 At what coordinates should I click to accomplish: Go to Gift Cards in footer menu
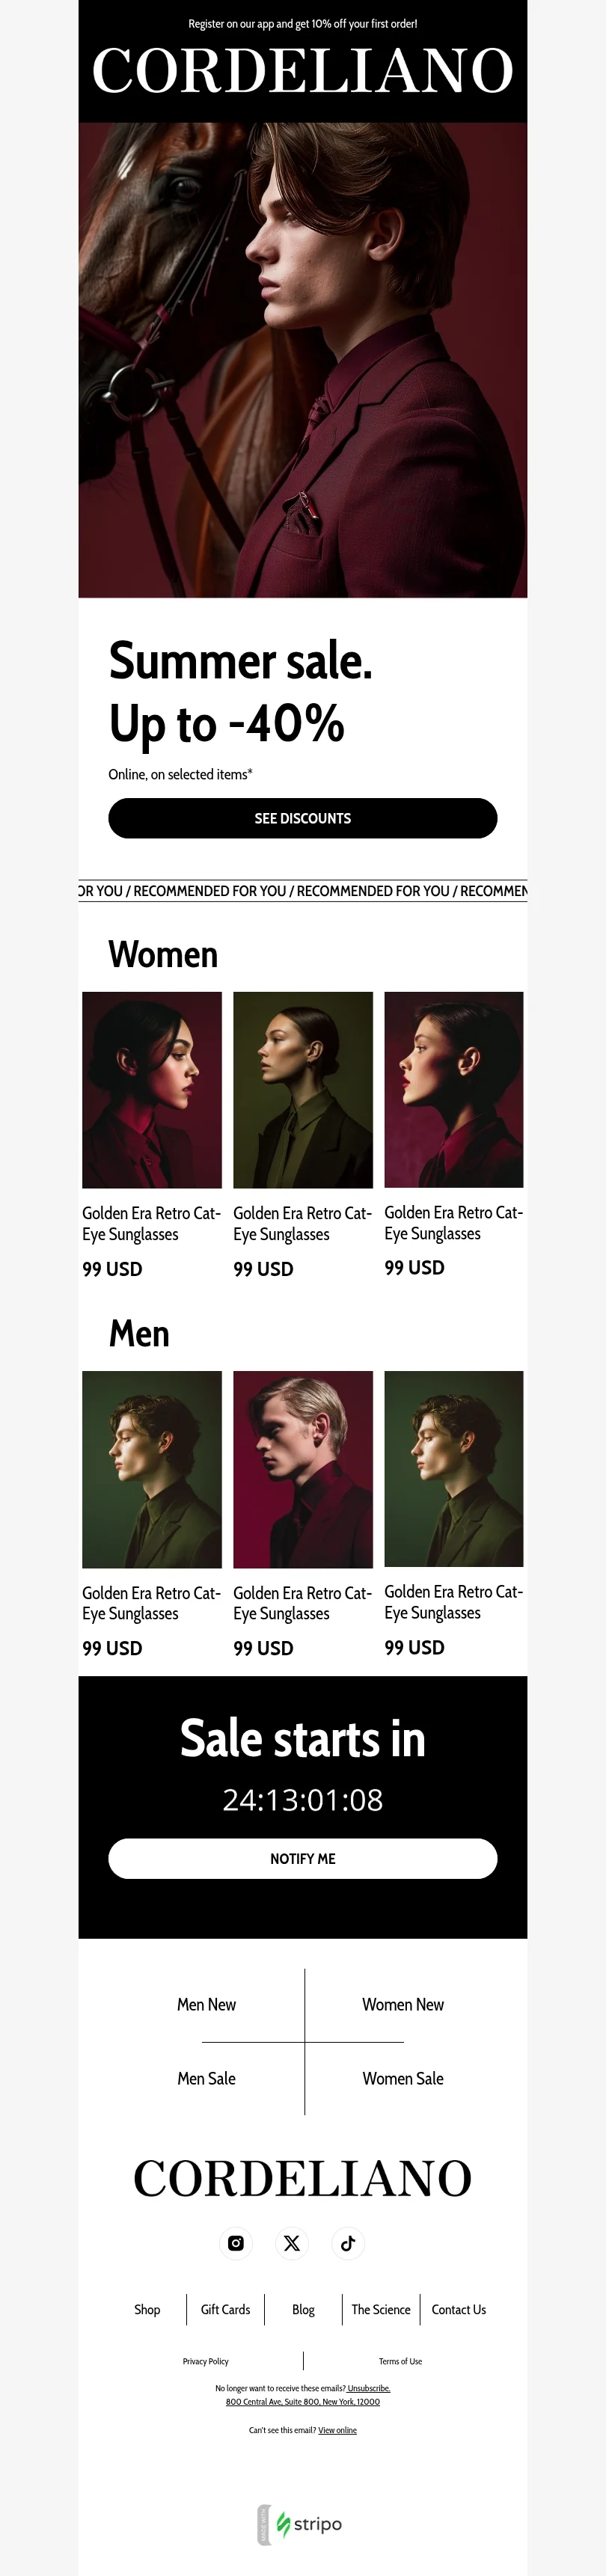coord(225,2309)
